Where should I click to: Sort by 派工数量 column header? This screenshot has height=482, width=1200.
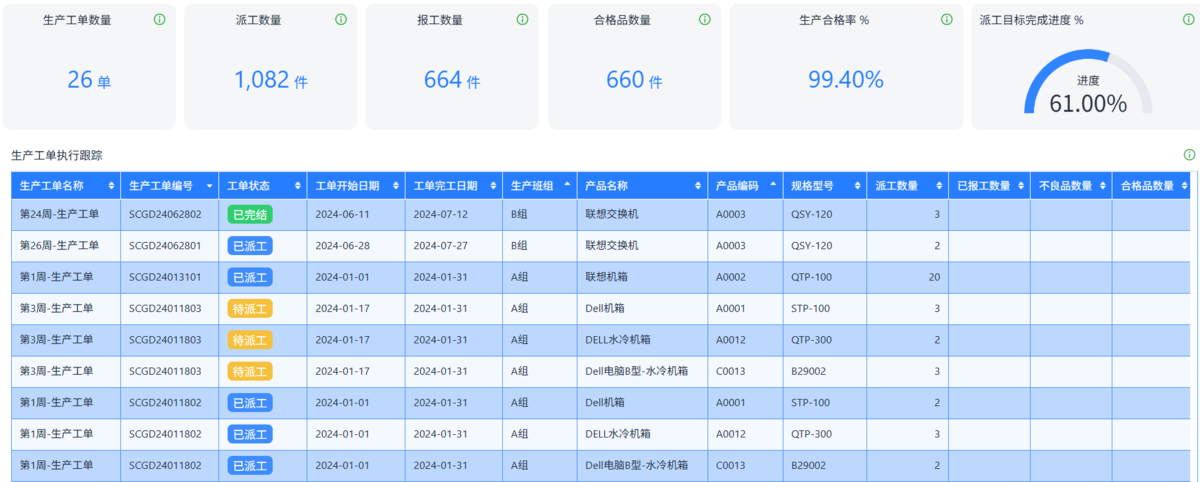click(x=938, y=186)
